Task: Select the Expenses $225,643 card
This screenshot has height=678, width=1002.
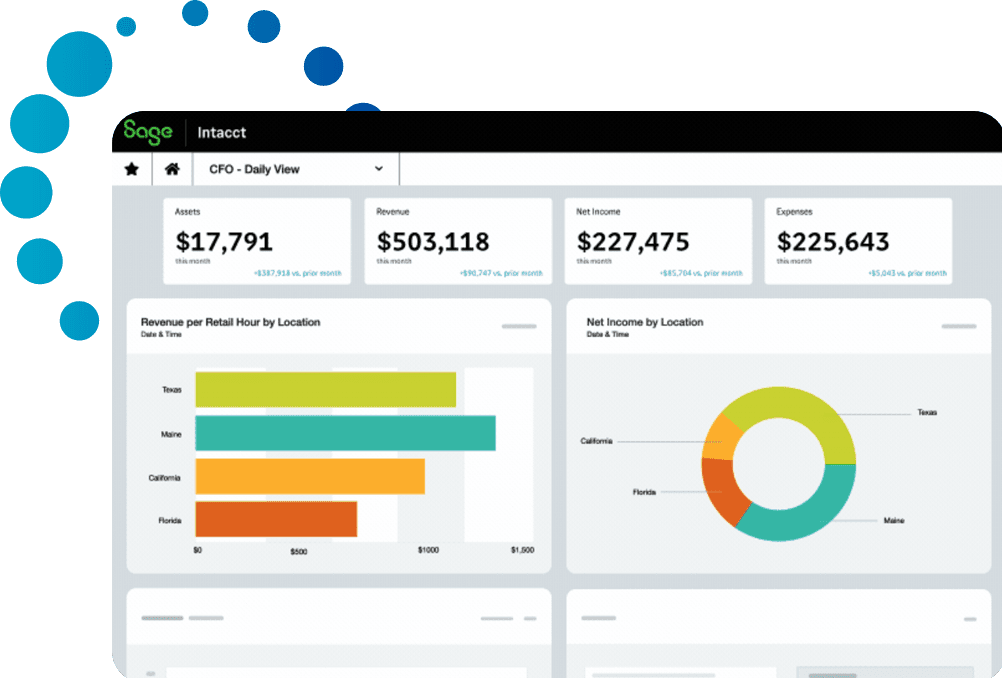Action: (x=858, y=241)
